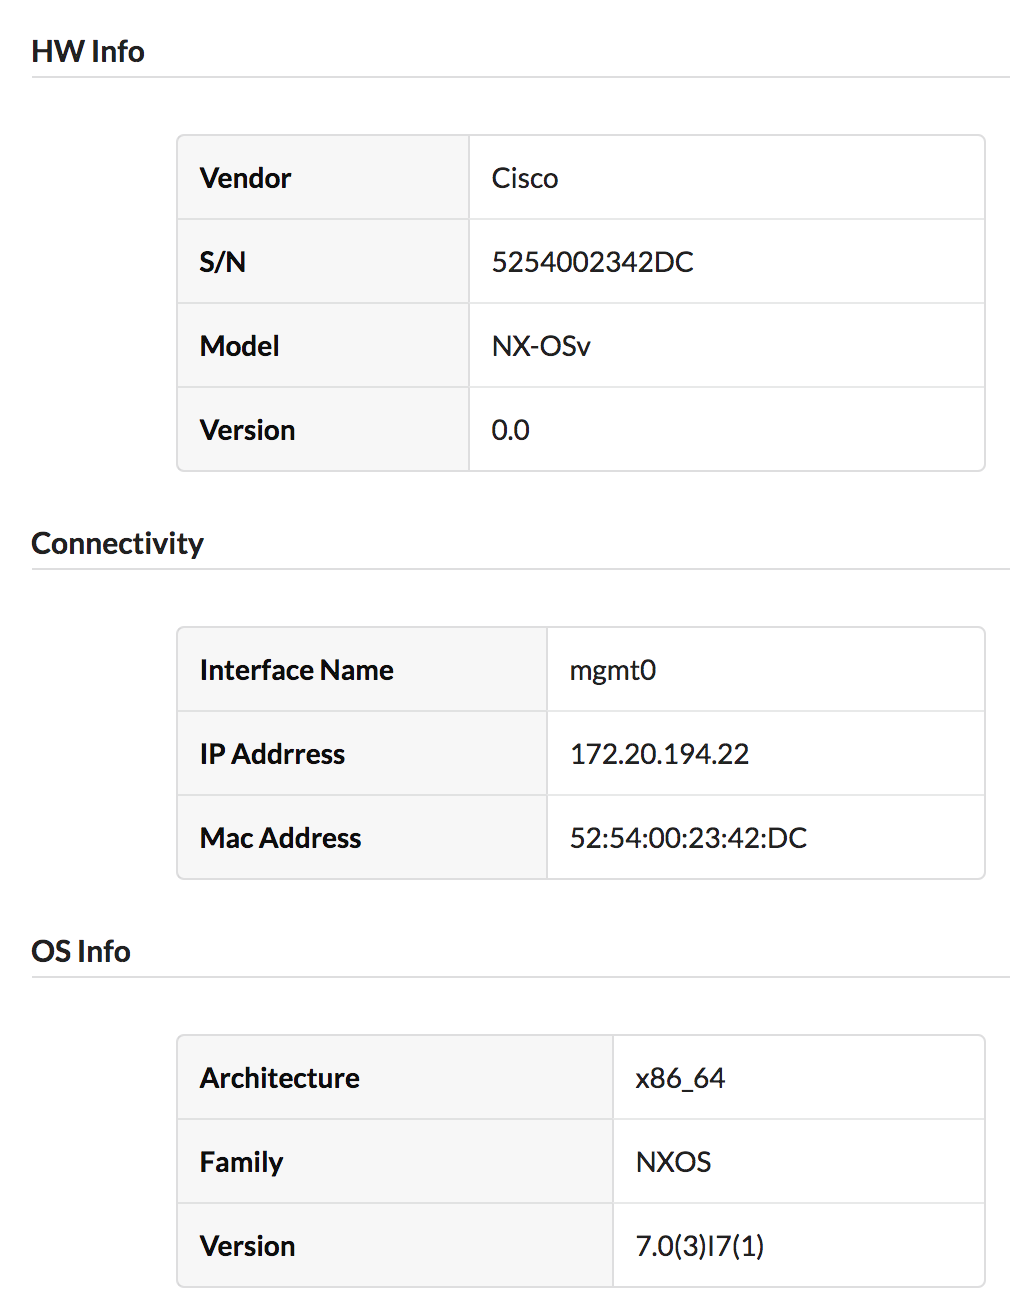Screen dimensions: 1010x1306
Task: Click the hardware version 0.0 value
Action: point(510,431)
